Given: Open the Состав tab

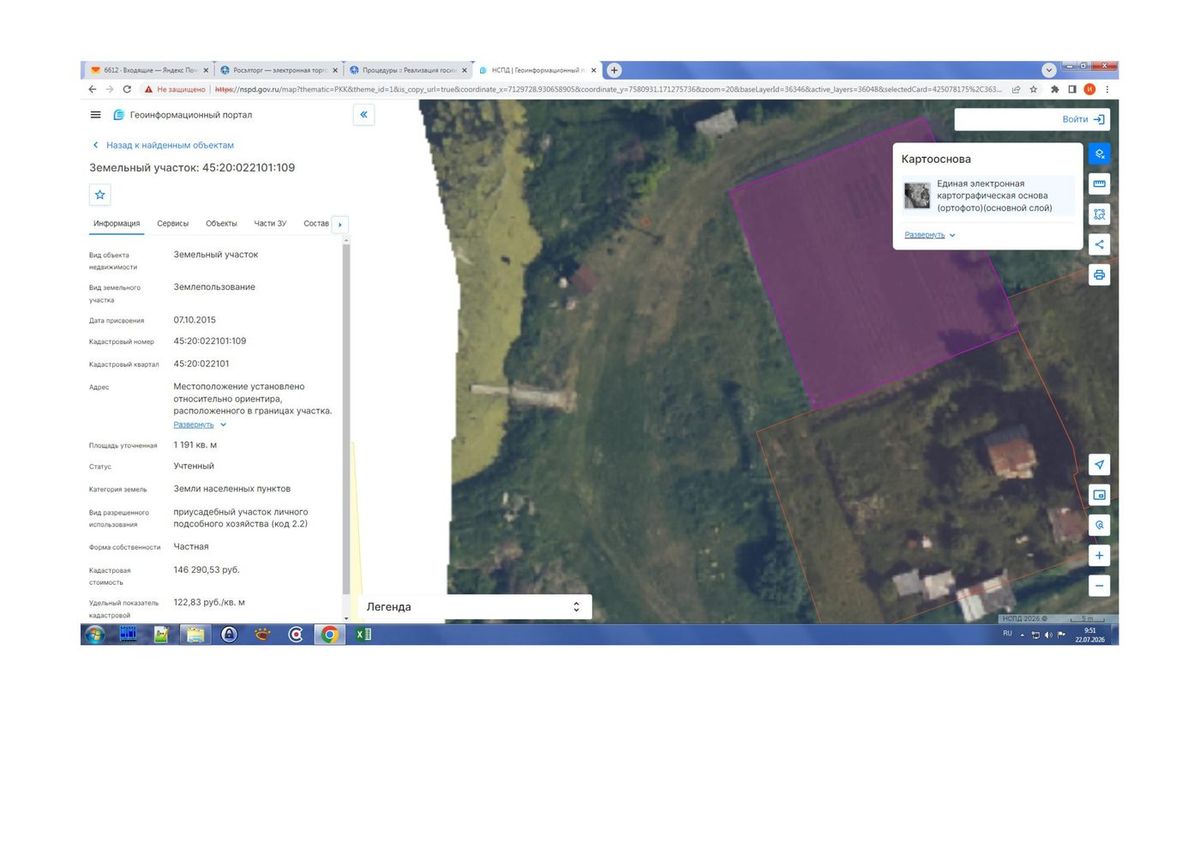Looking at the screenshot, I should pos(316,224).
